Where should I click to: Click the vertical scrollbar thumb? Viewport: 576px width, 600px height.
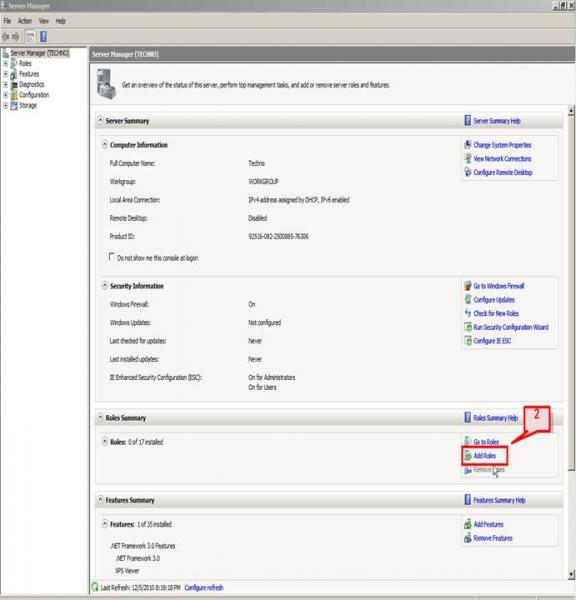pos(571,293)
